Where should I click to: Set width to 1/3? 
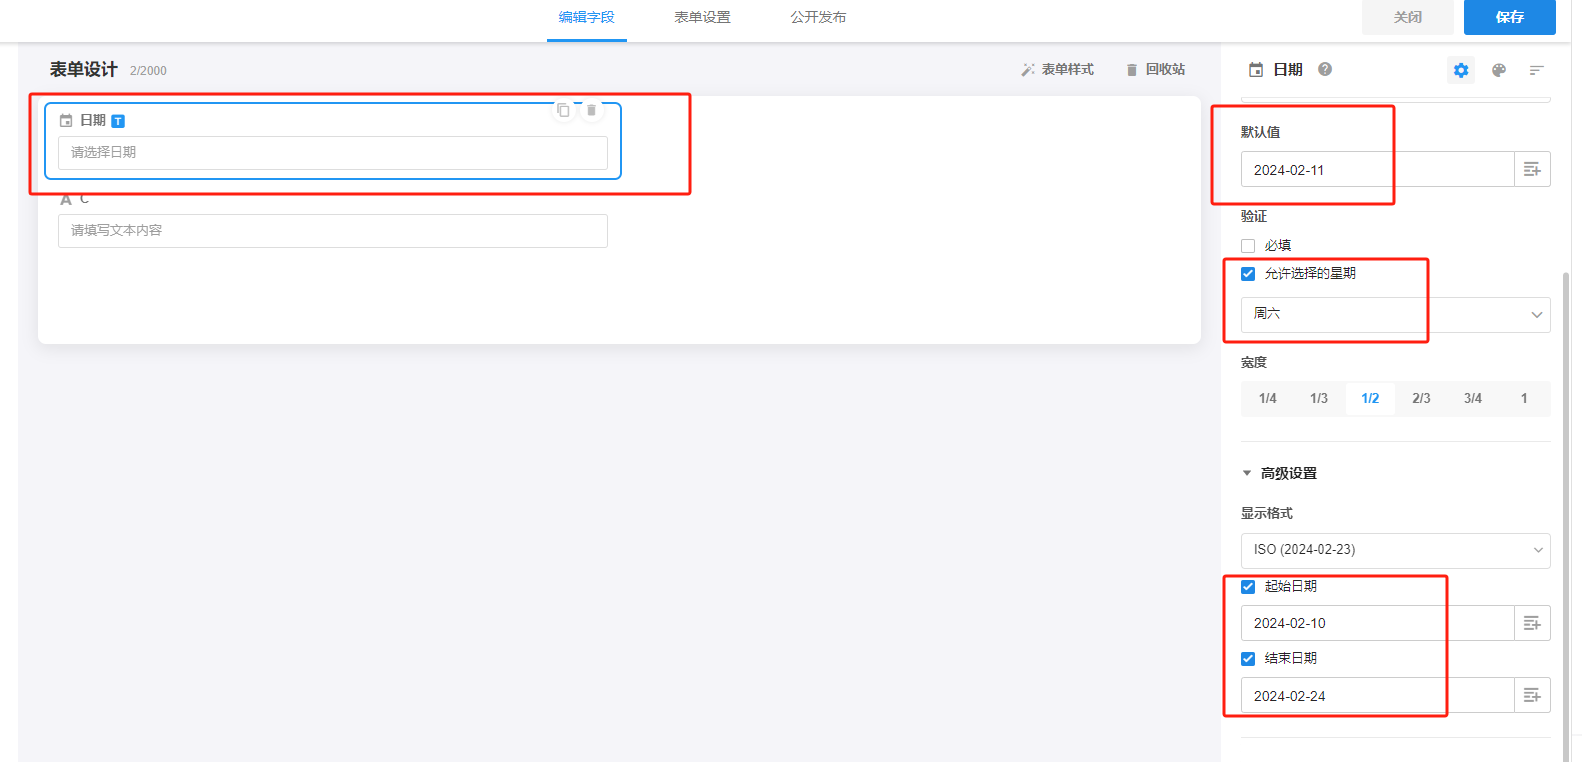tap(1319, 398)
